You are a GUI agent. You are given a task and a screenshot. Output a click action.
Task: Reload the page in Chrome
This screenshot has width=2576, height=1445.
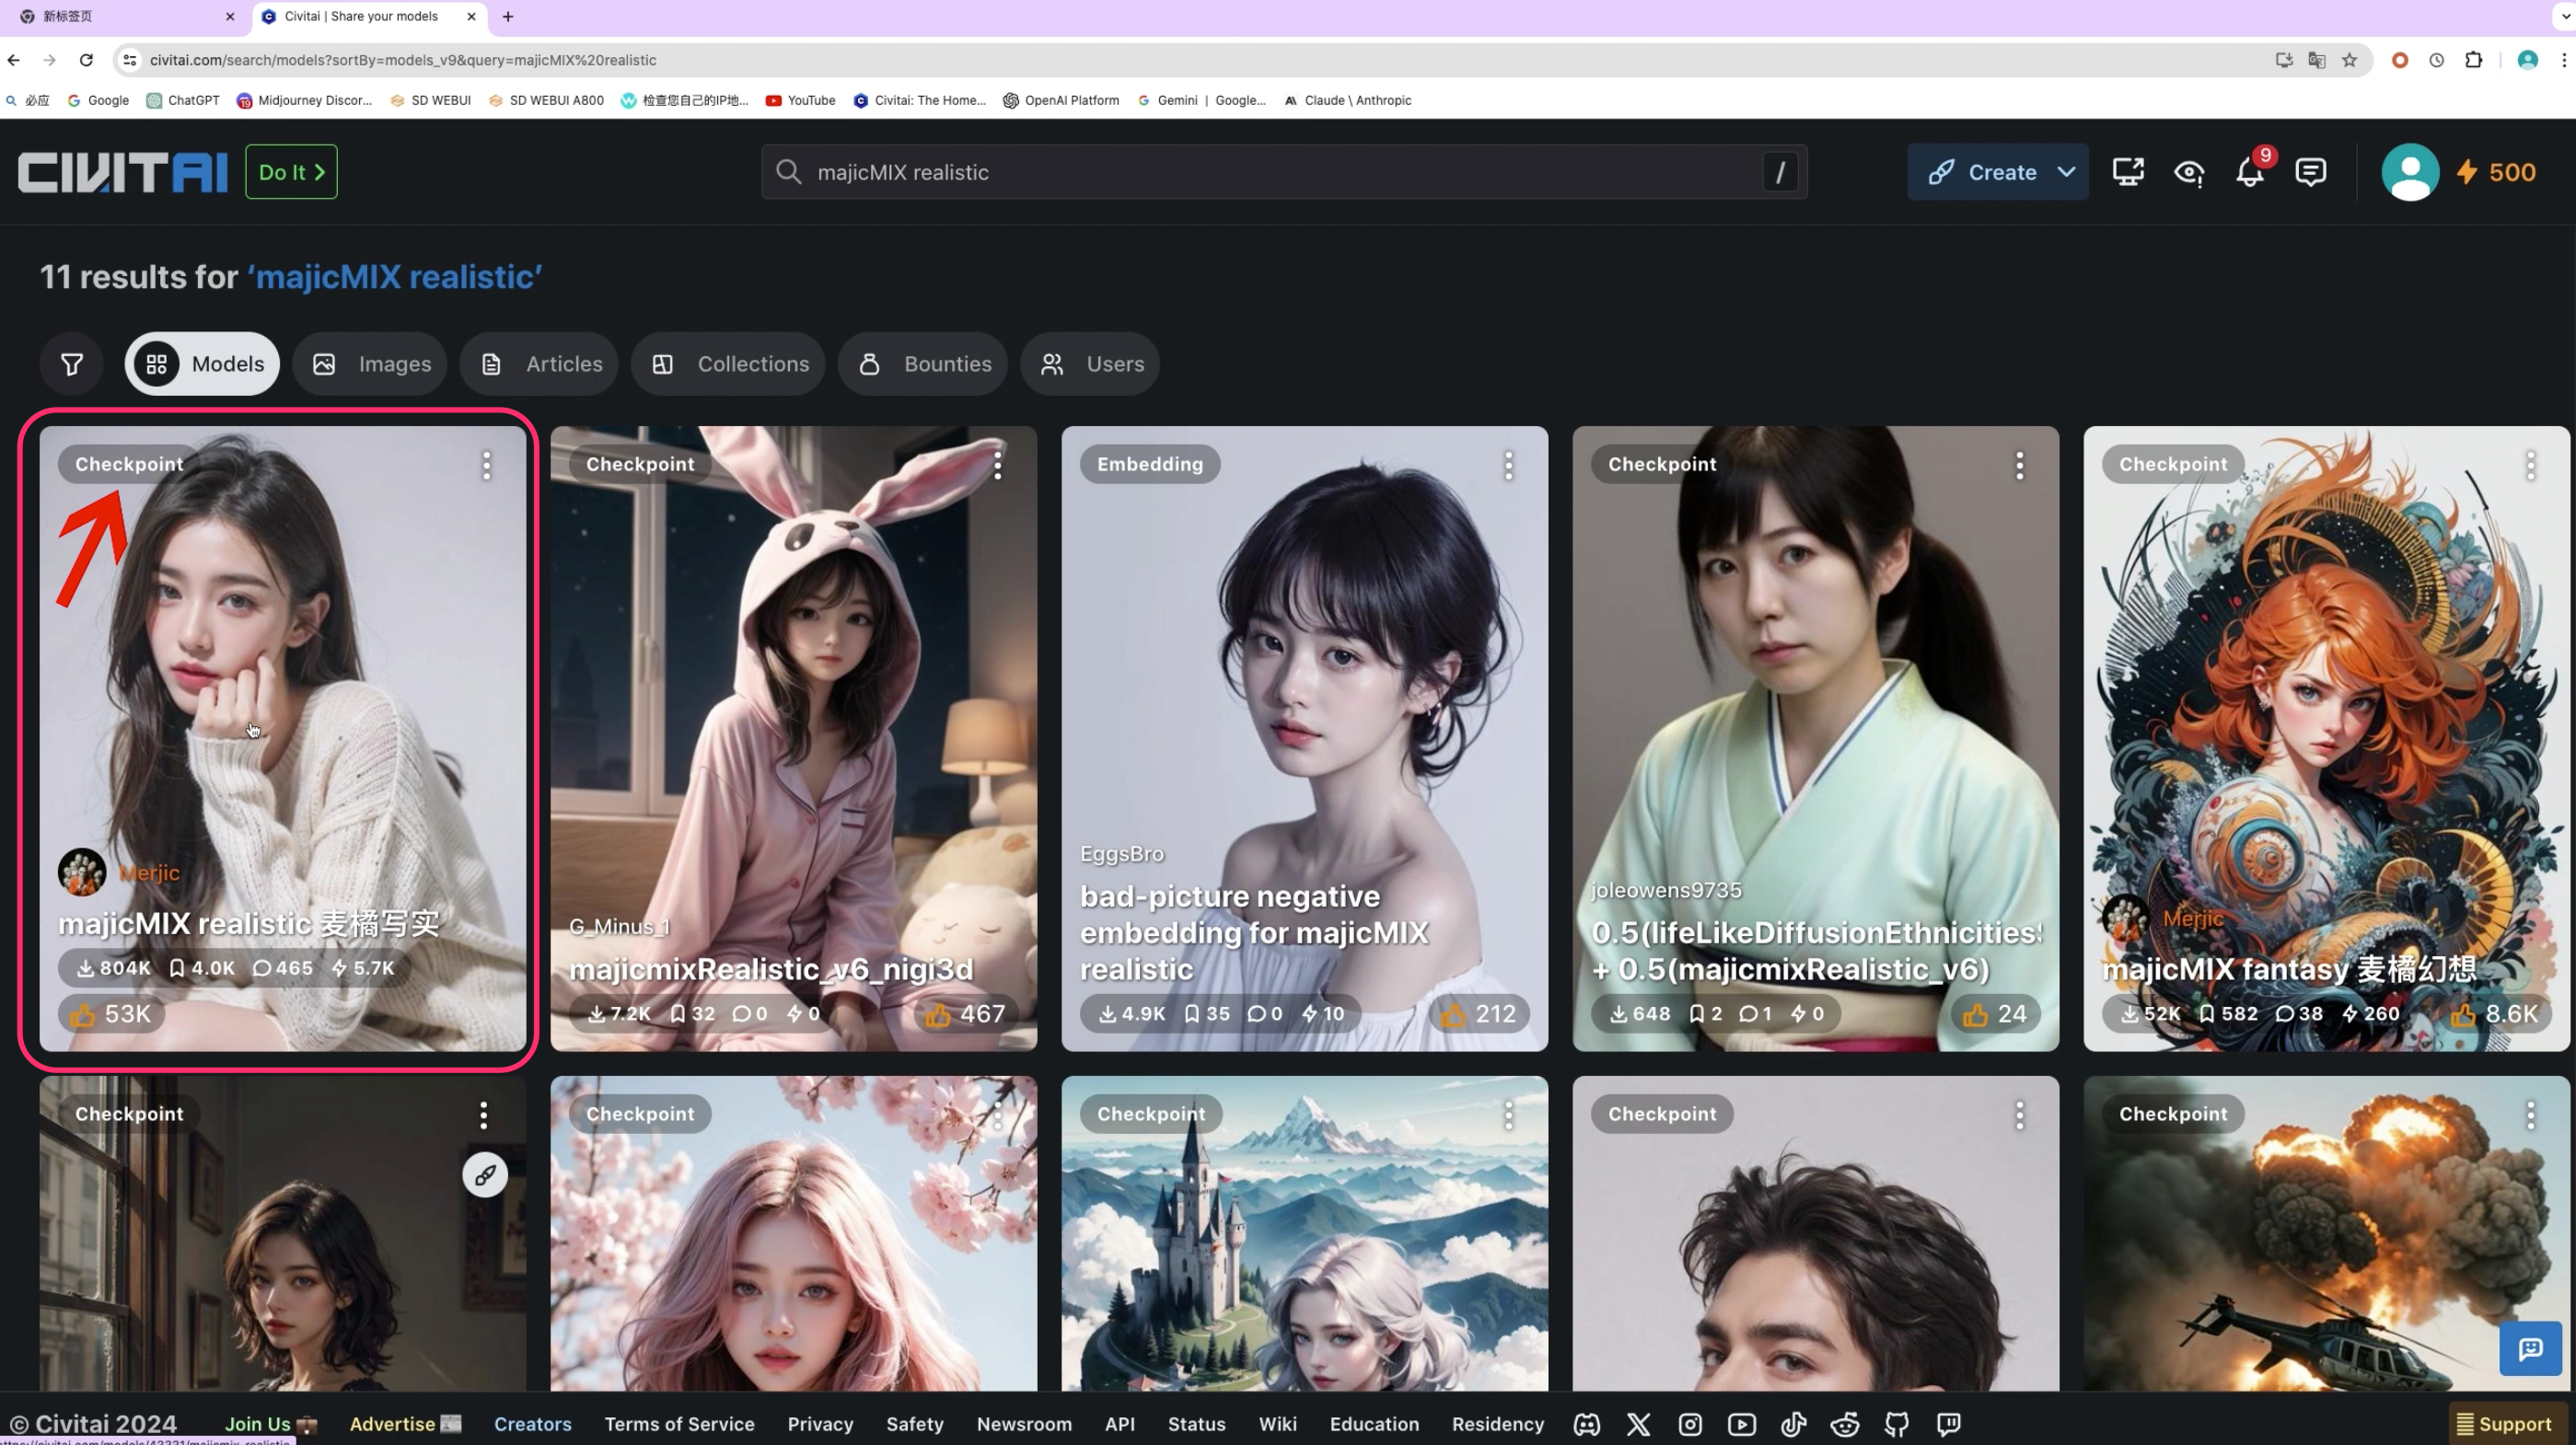86,60
